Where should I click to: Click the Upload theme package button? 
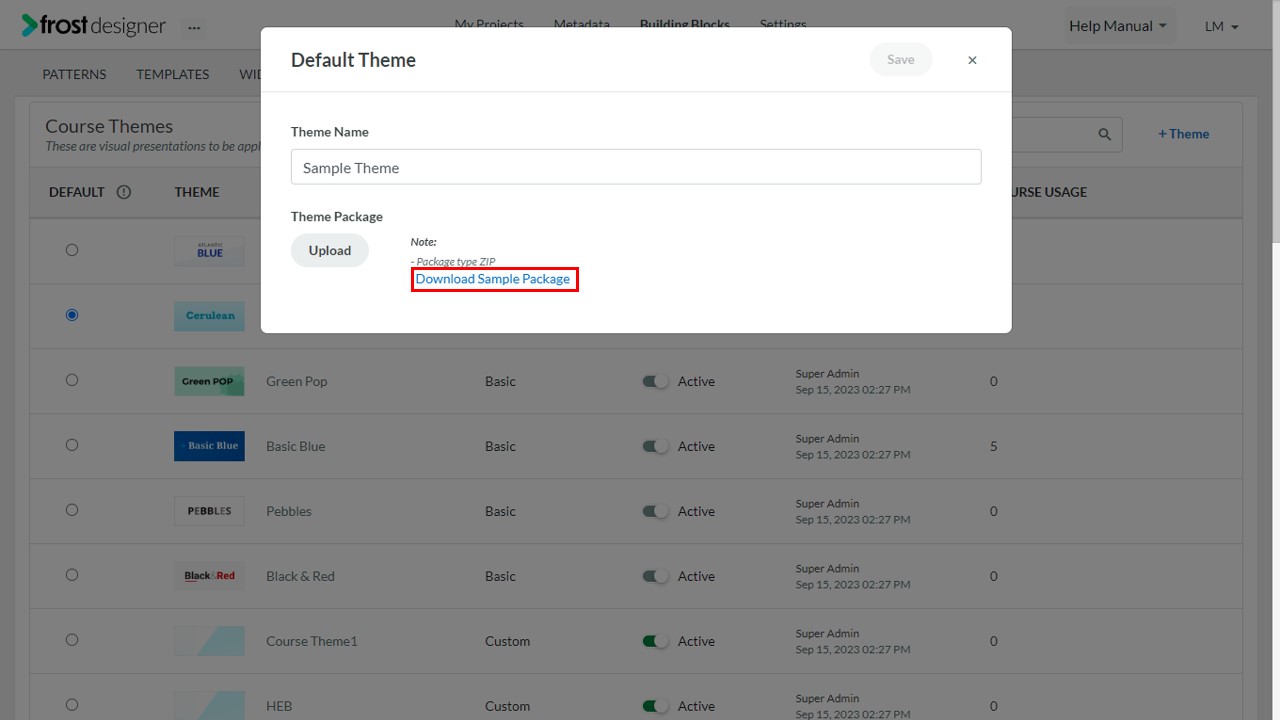pos(330,251)
